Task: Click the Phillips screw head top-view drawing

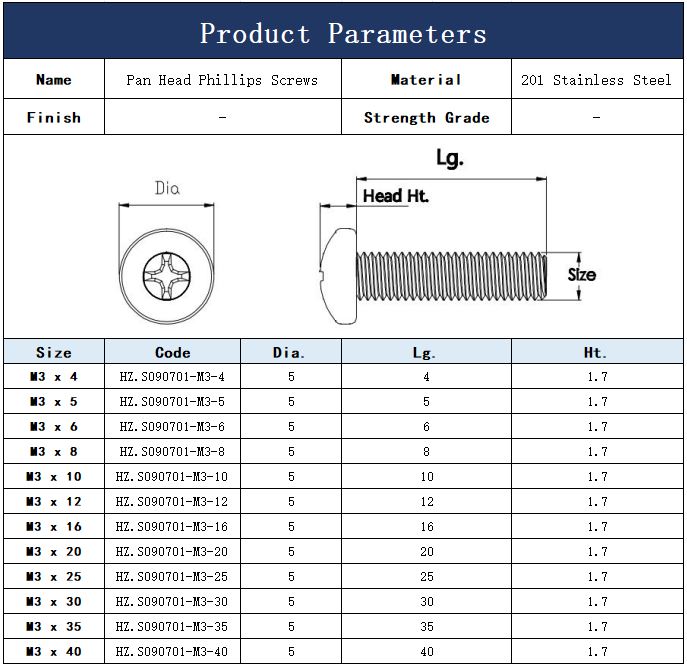Action: (168, 274)
